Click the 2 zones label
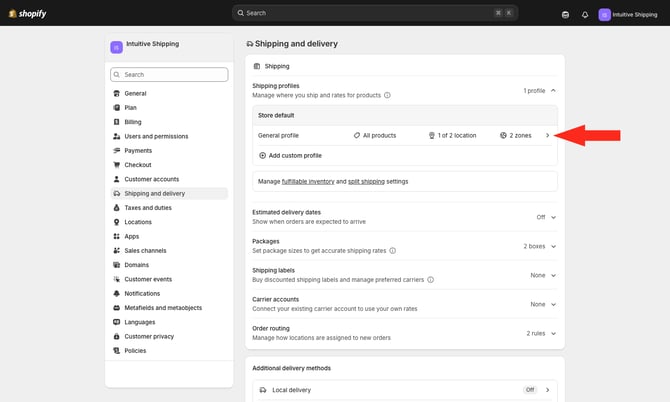 tap(520, 135)
